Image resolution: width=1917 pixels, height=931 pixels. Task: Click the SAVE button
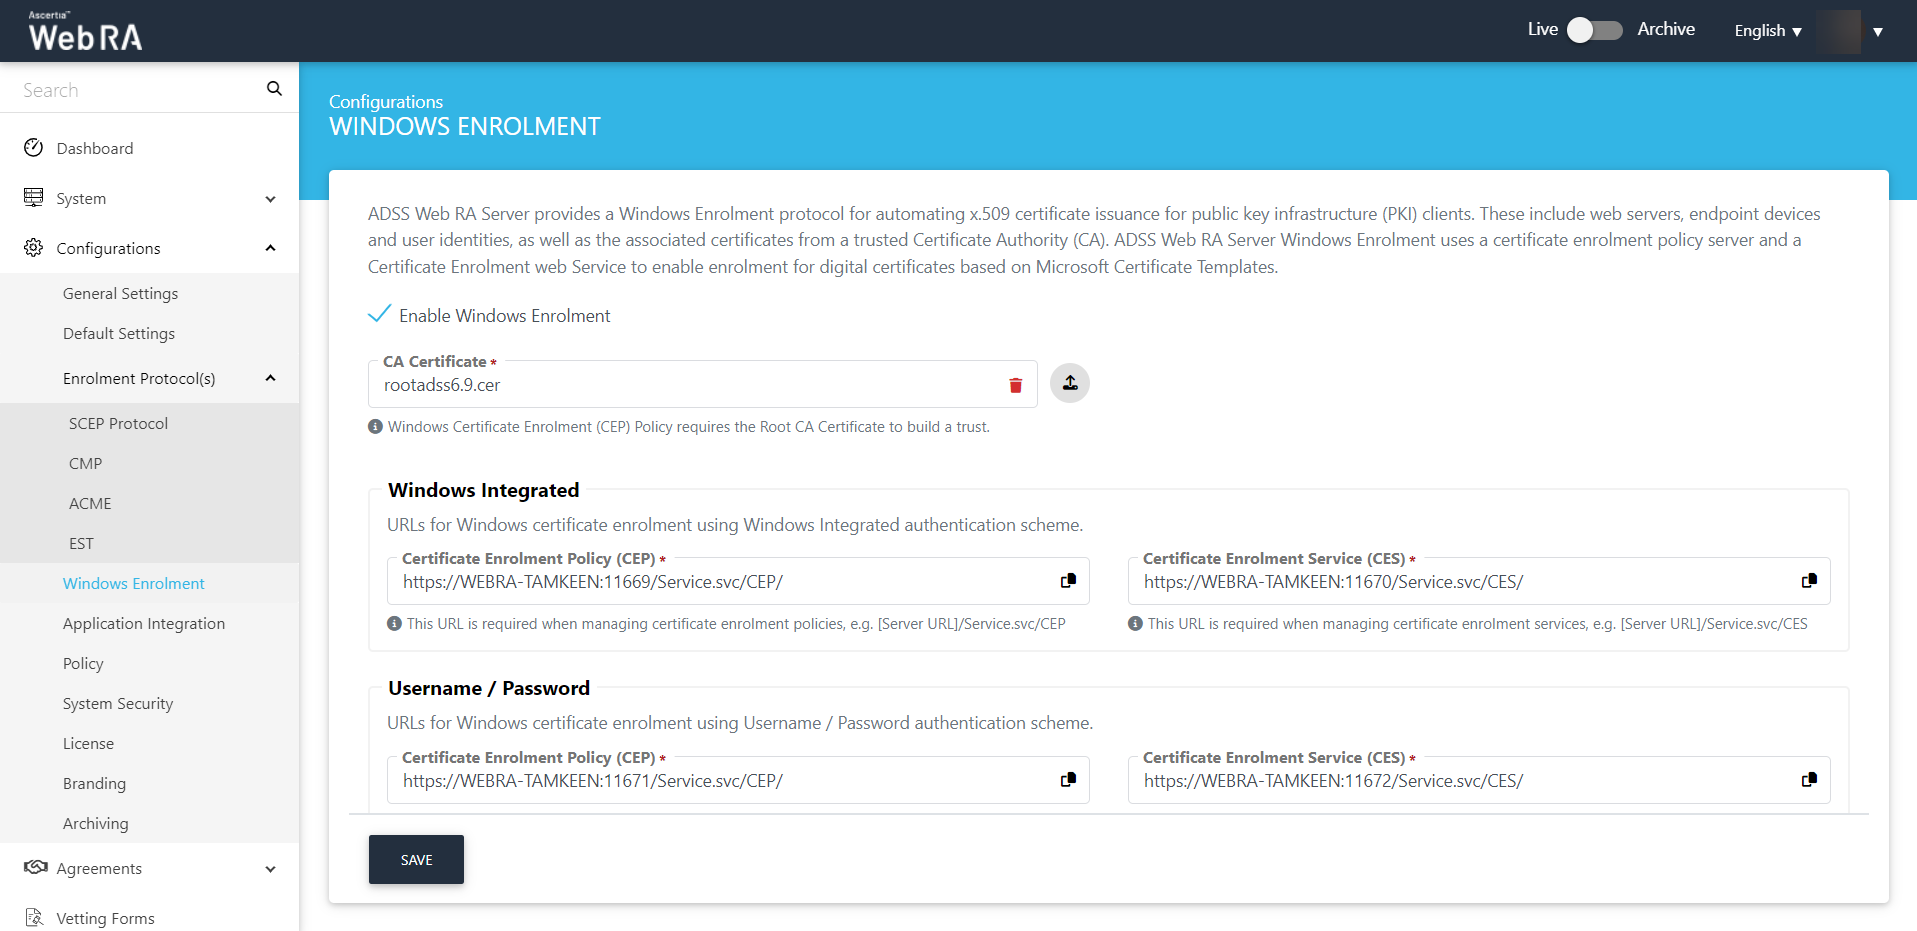416,859
